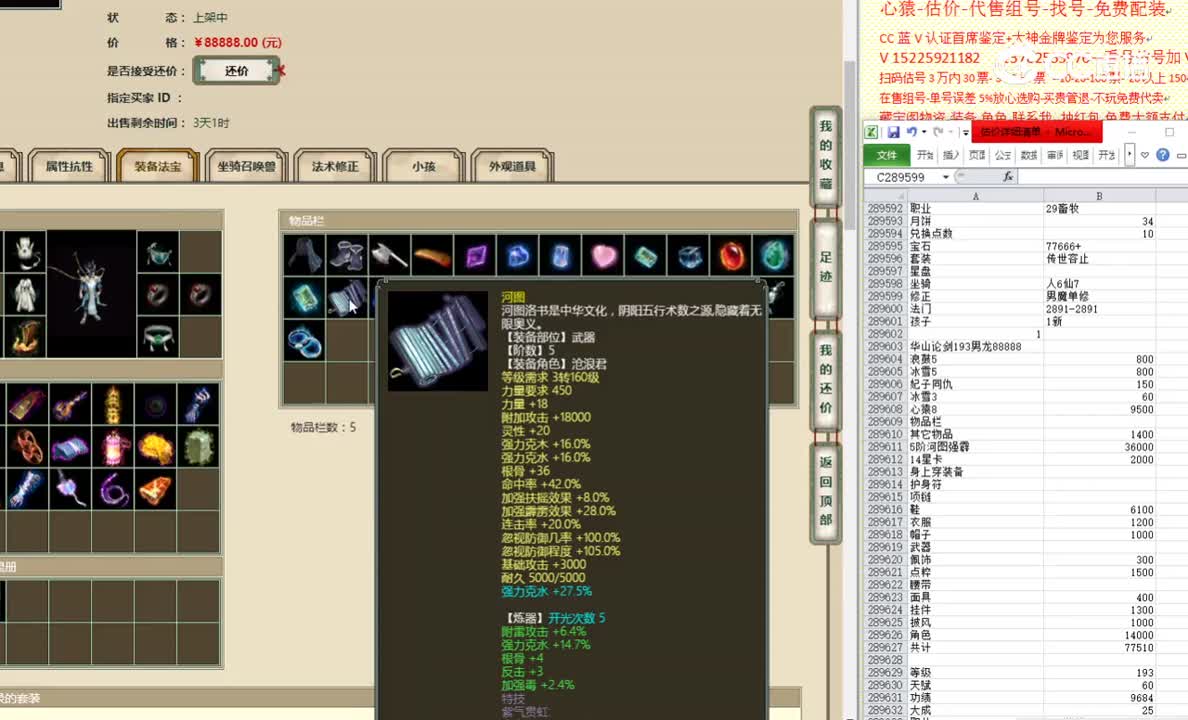Expand the Redo dropdown arrow in Excel

(950, 132)
